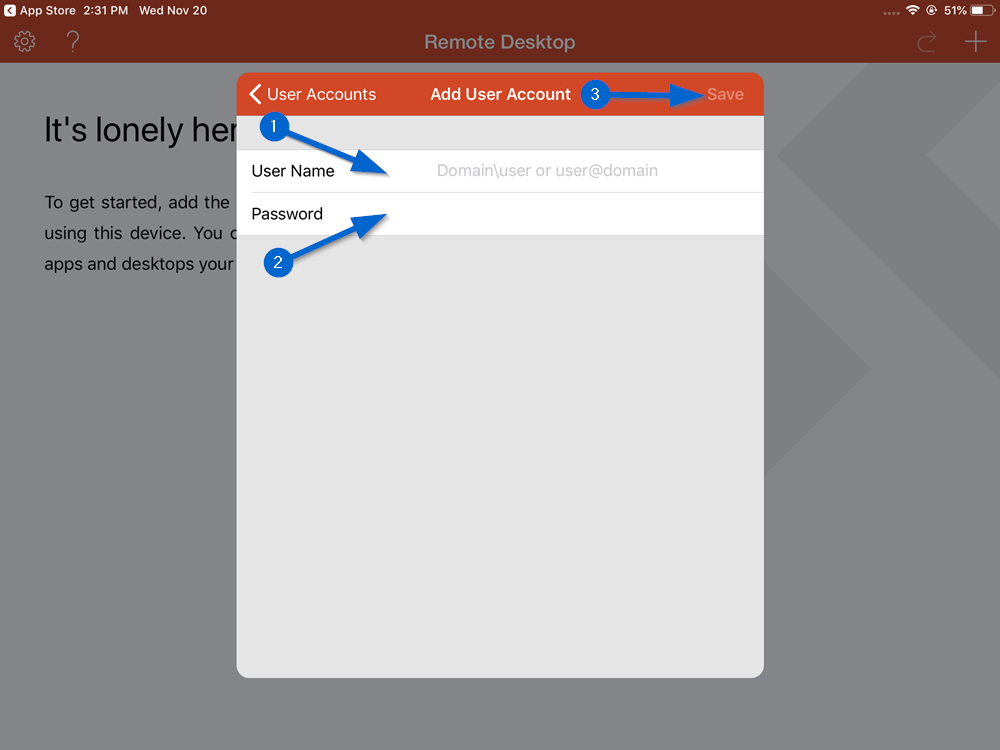Tap the plus icon to add a connection
Screen dimensions: 1000x750
click(975, 41)
